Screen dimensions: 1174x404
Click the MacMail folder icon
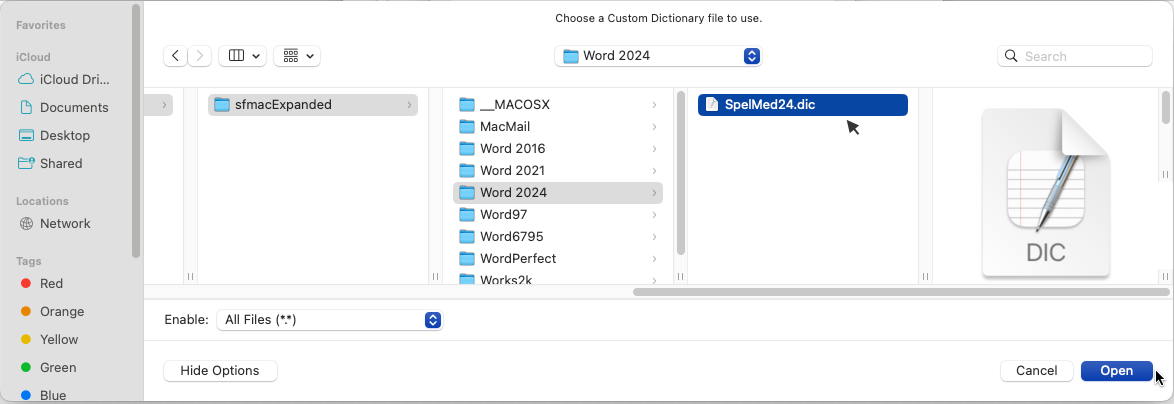pos(467,126)
